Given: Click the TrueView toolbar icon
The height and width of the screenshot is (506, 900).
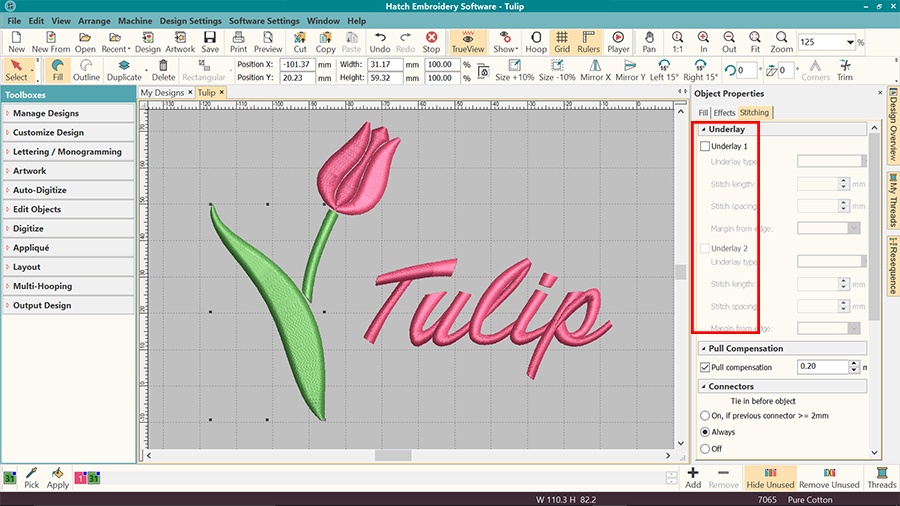Looking at the screenshot, I should pyautogui.click(x=467, y=41).
